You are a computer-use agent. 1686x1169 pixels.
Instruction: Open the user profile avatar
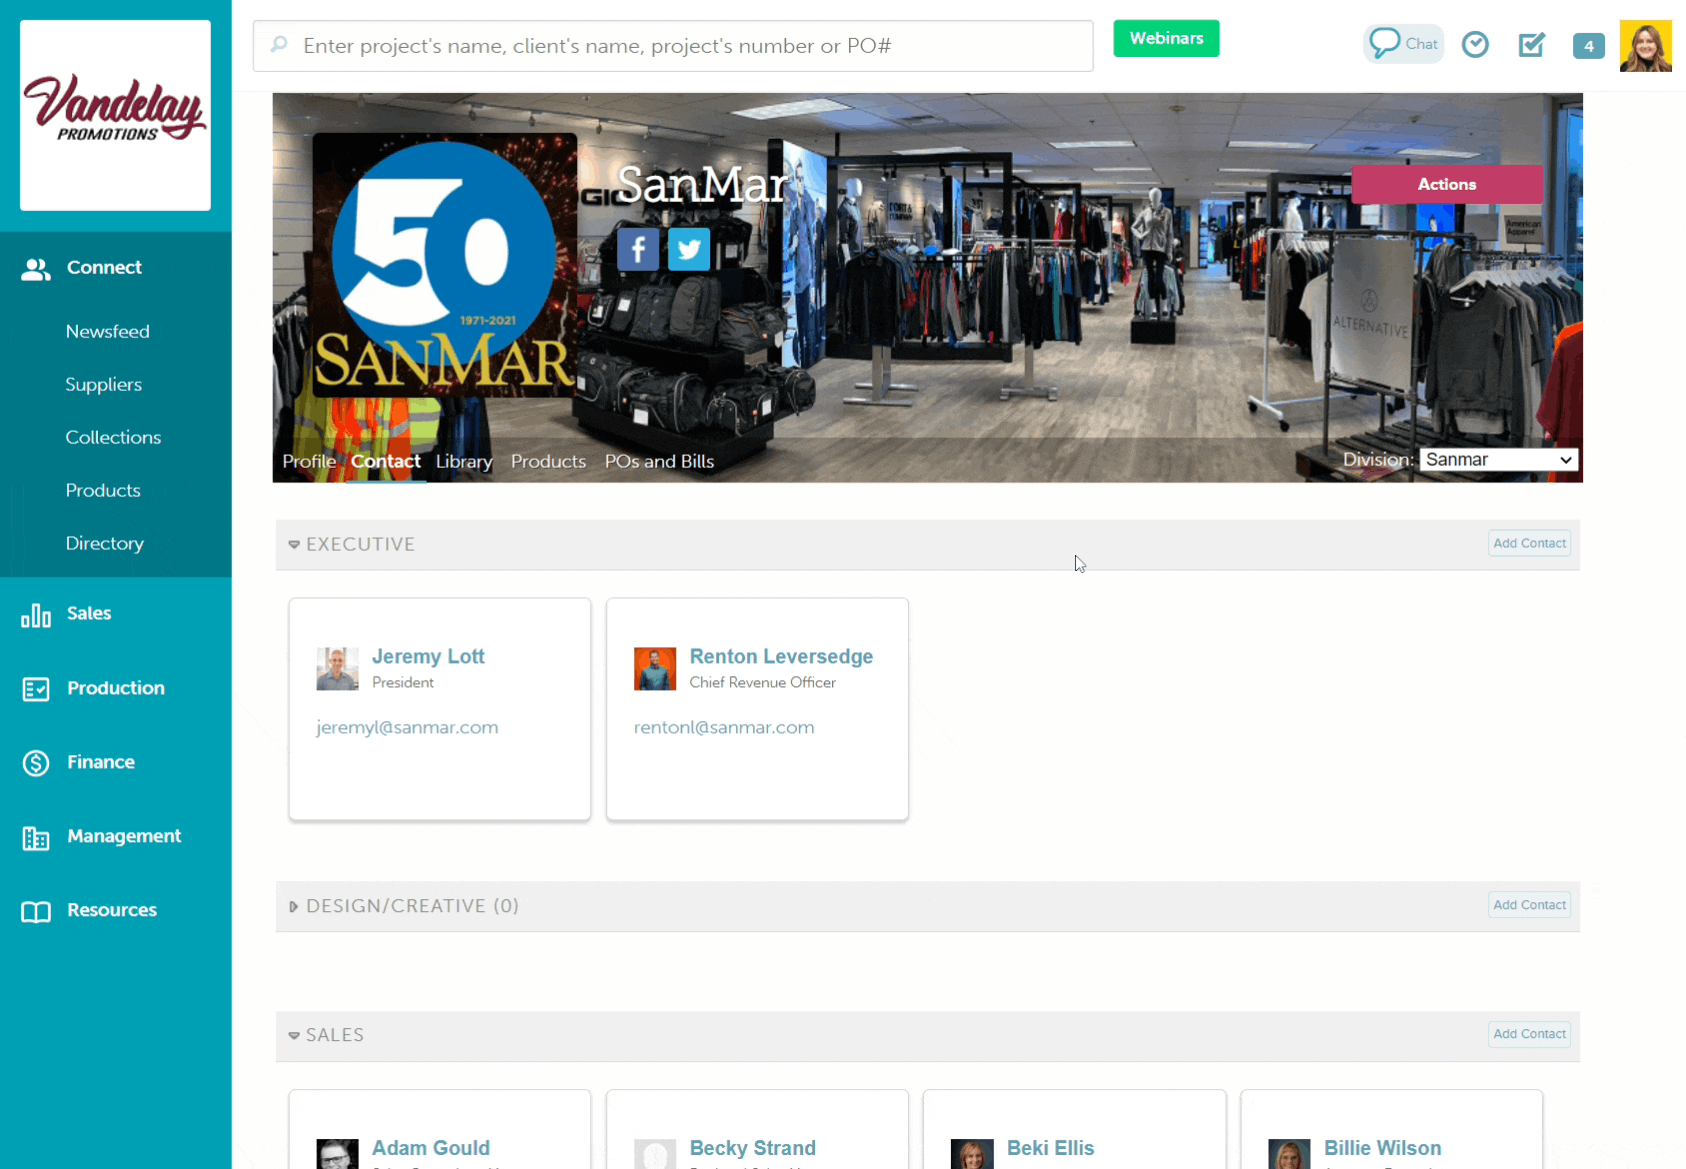point(1645,46)
